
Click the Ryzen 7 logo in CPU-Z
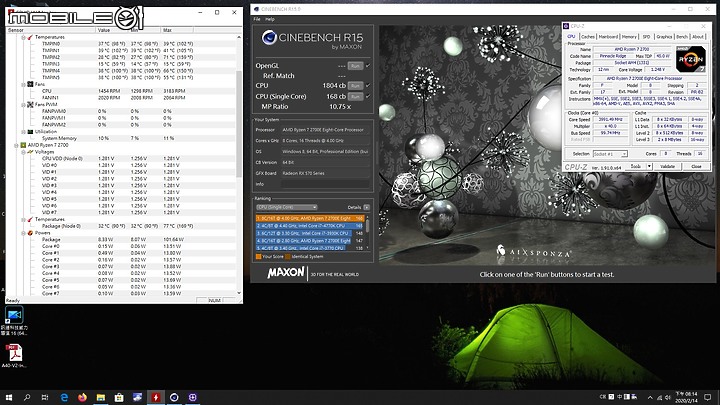coord(691,59)
